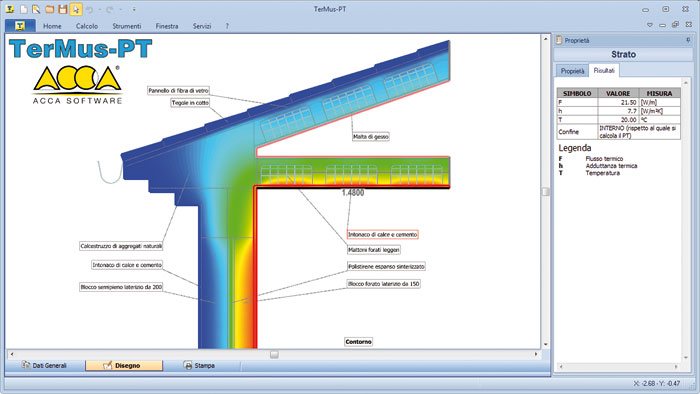Restore the inner document window
The width and height of the screenshot is (700, 394).
coord(675,25)
